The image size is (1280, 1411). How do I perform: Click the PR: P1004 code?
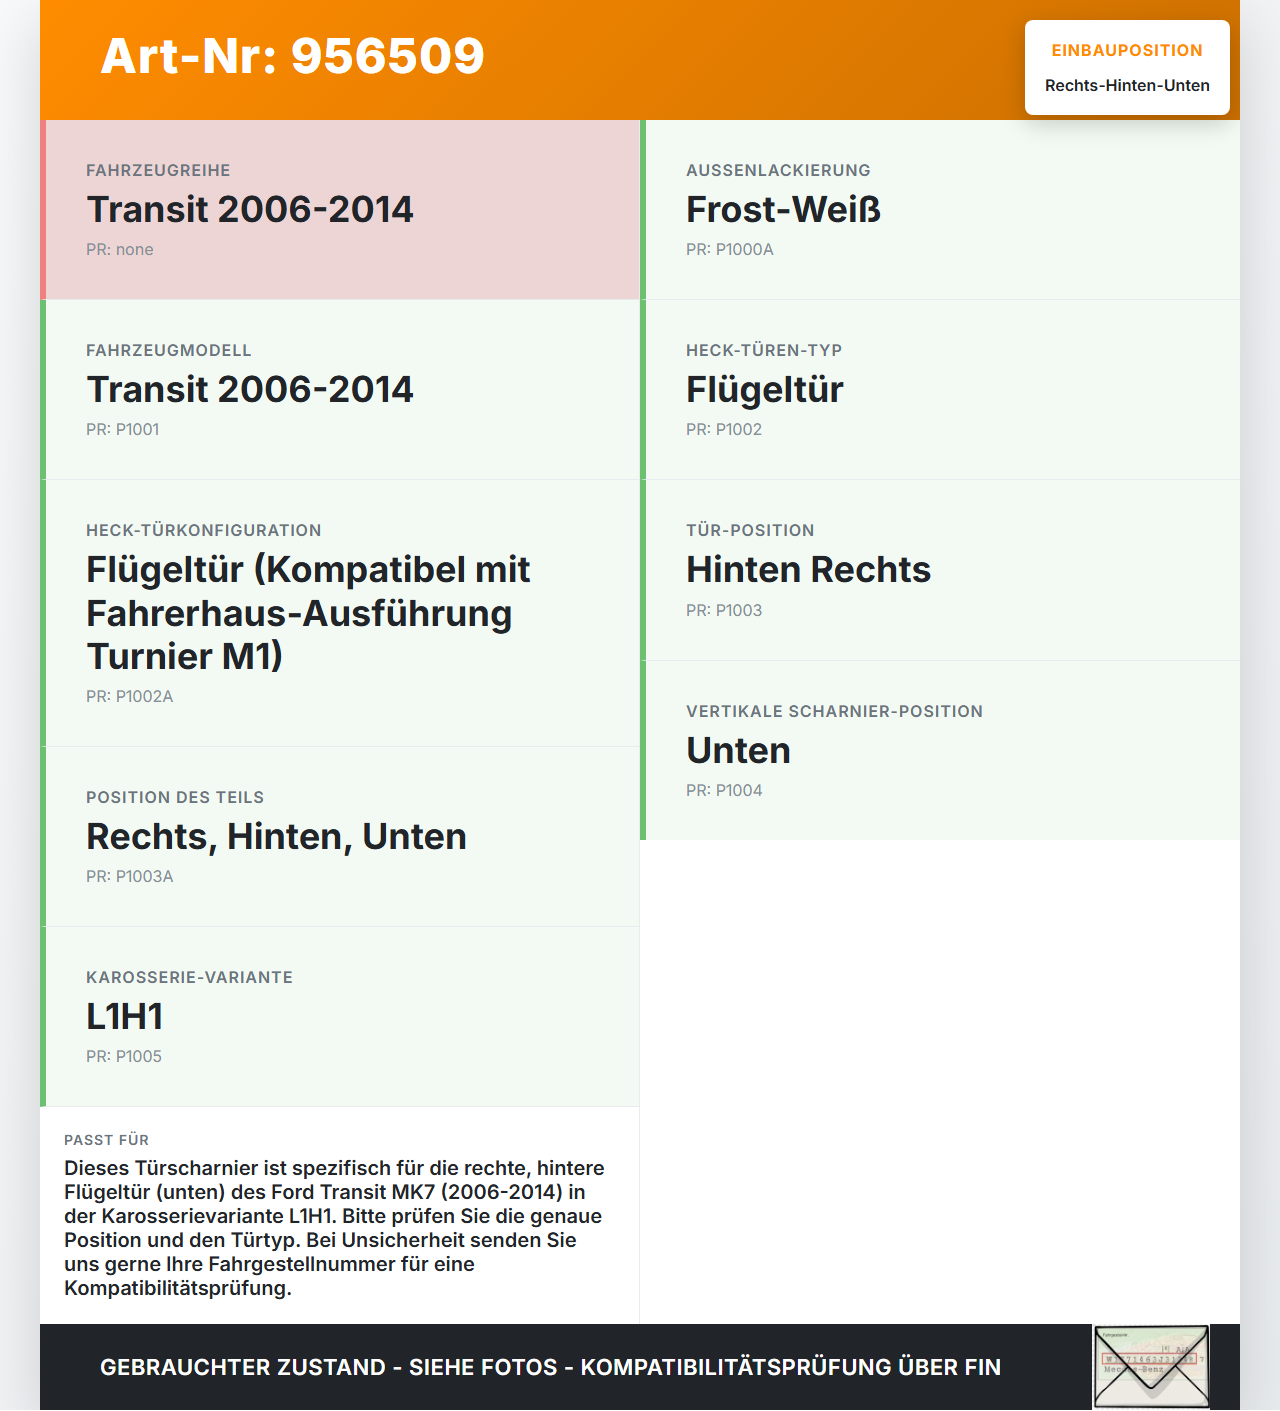723,791
